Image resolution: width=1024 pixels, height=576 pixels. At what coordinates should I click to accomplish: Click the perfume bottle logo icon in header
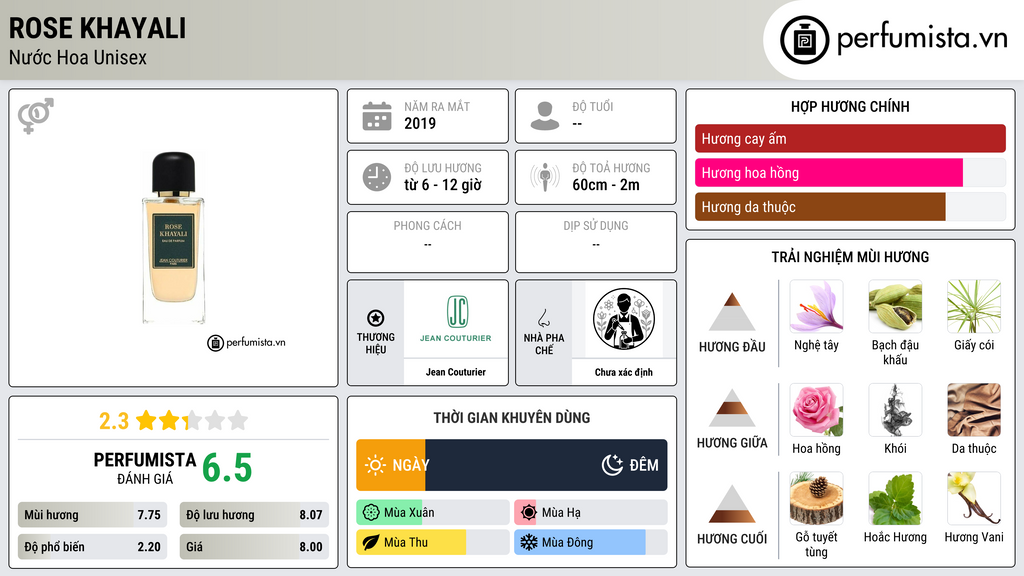click(805, 40)
